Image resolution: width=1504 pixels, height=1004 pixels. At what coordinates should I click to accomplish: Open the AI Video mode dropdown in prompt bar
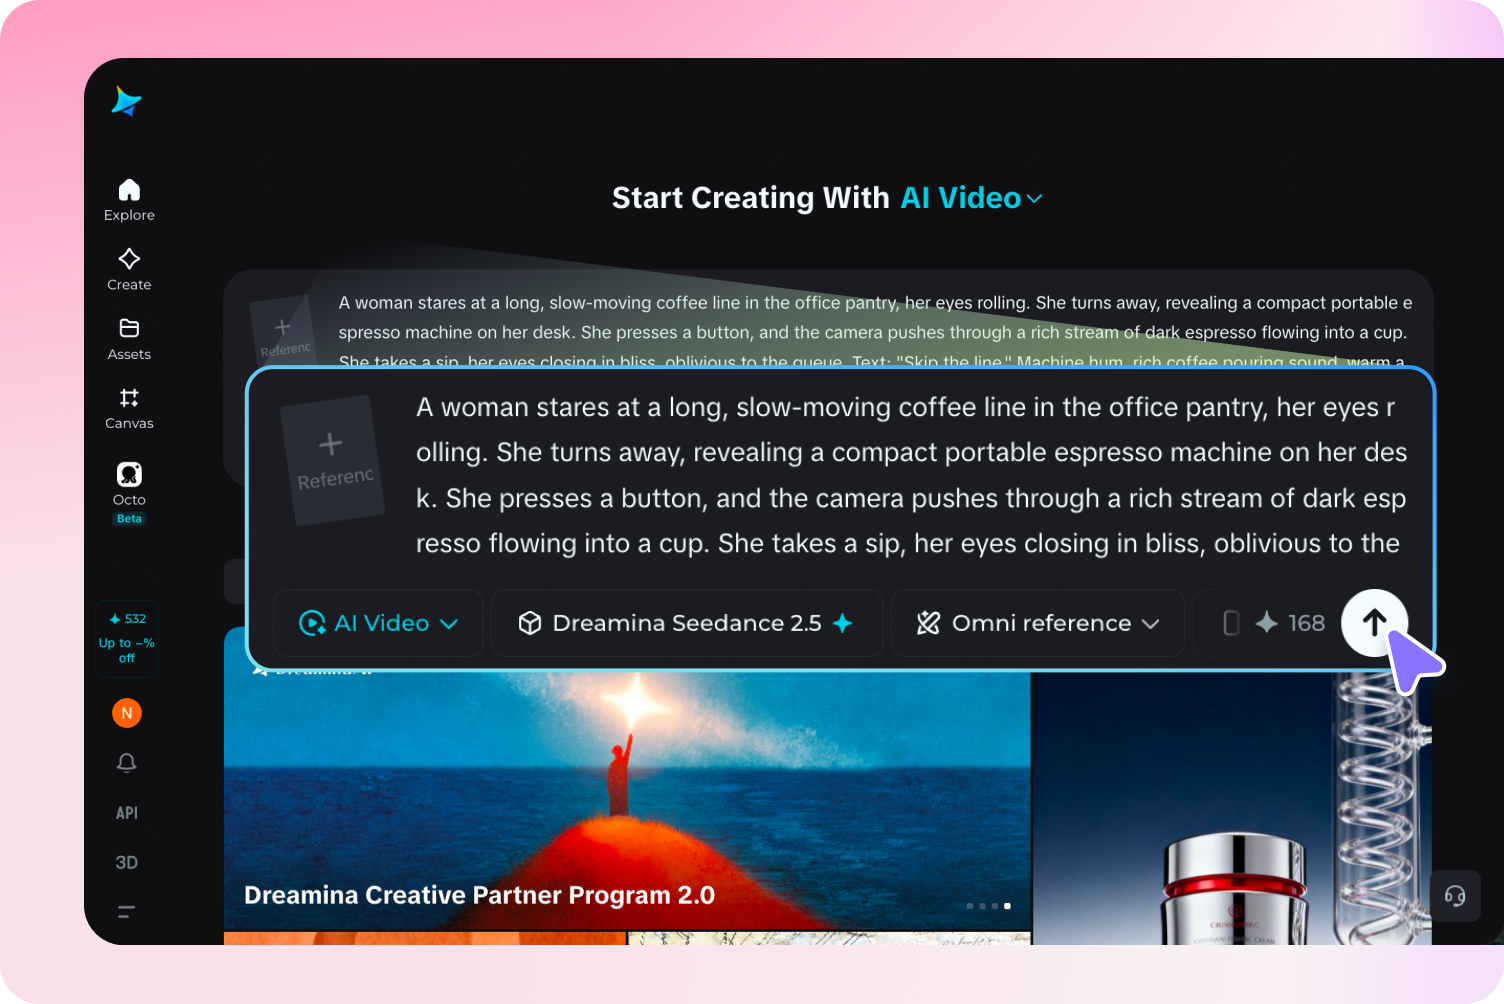(378, 623)
